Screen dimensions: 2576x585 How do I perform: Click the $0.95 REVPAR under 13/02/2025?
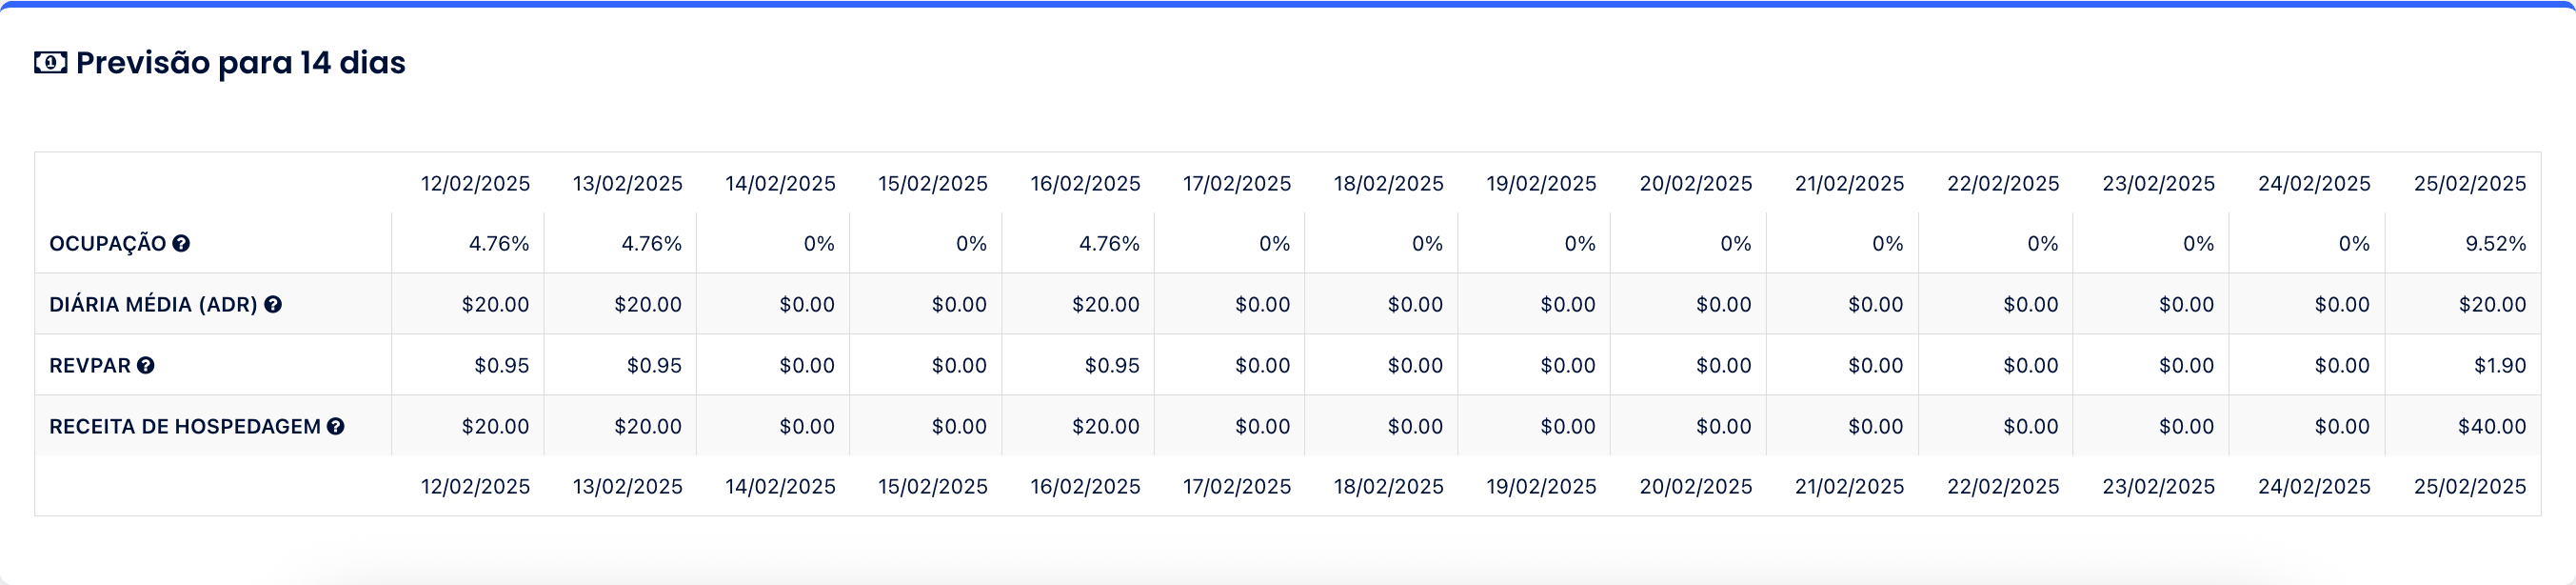(653, 365)
